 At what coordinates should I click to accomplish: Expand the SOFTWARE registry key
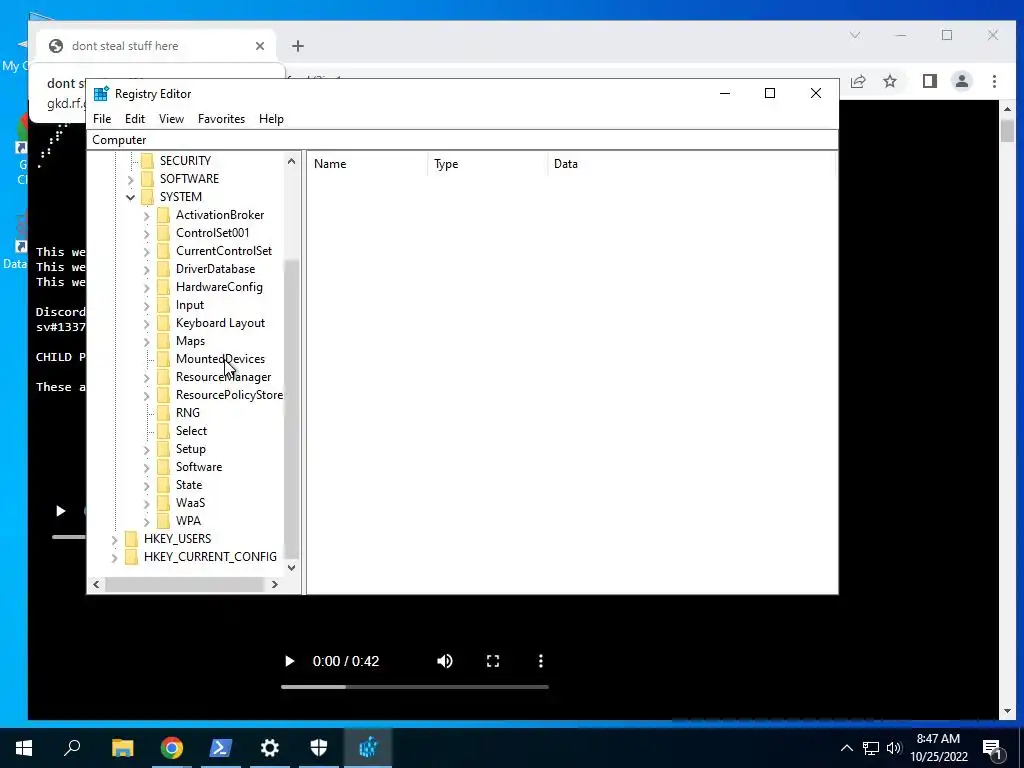click(x=131, y=179)
